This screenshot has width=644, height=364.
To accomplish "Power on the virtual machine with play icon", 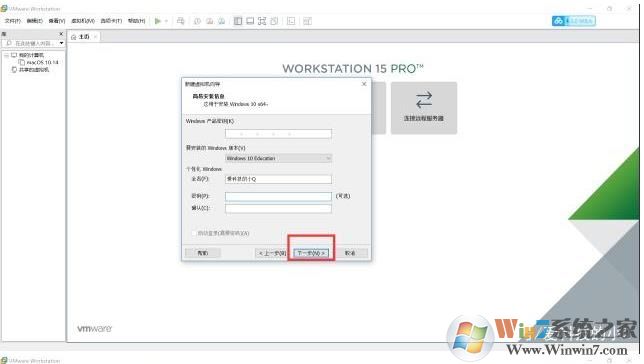I will [x=158, y=21].
